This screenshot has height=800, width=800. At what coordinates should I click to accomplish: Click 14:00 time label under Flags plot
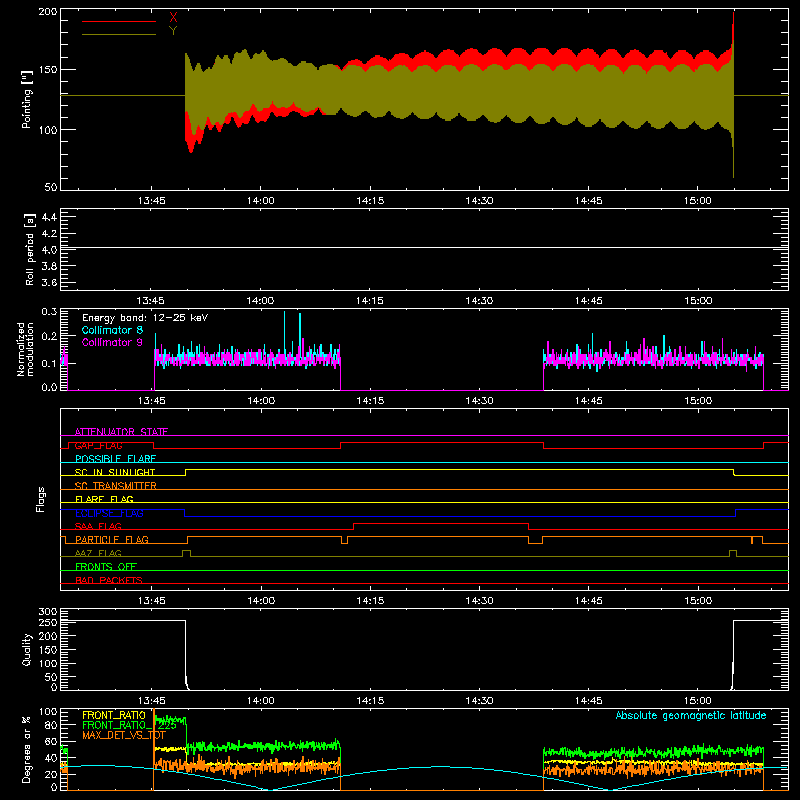(x=261, y=601)
